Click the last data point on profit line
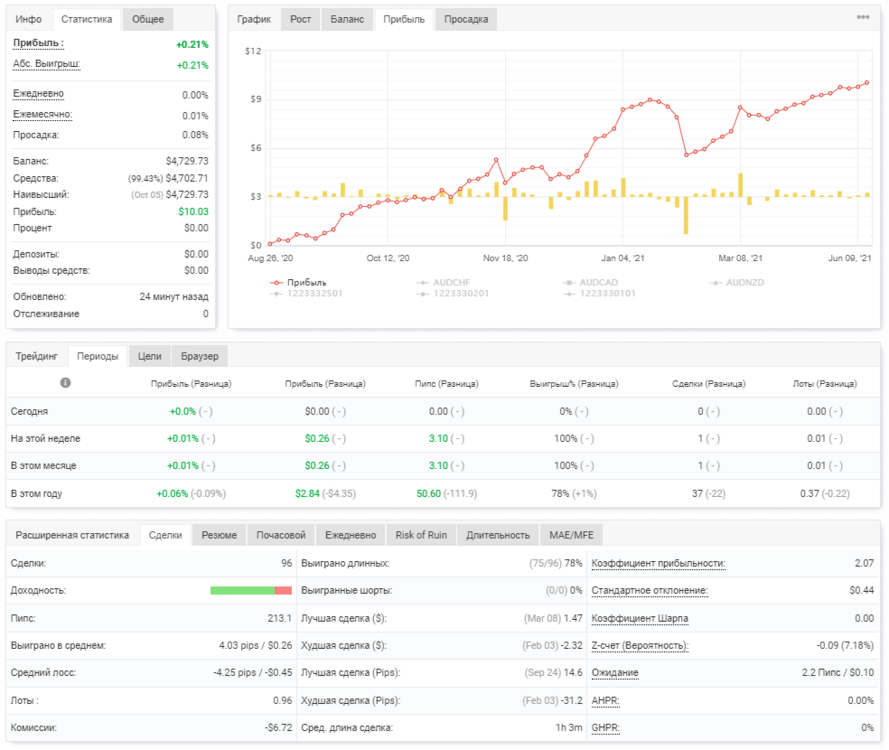889x750 pixels. click(x=866, y=83)
